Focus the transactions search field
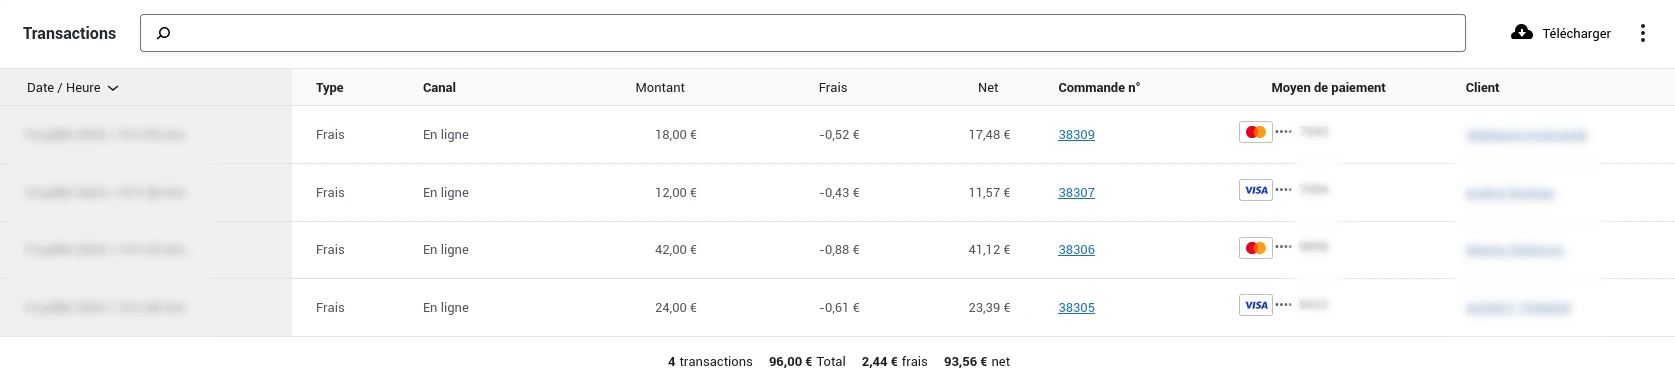The image size is (1675, 384). point(803,33)
